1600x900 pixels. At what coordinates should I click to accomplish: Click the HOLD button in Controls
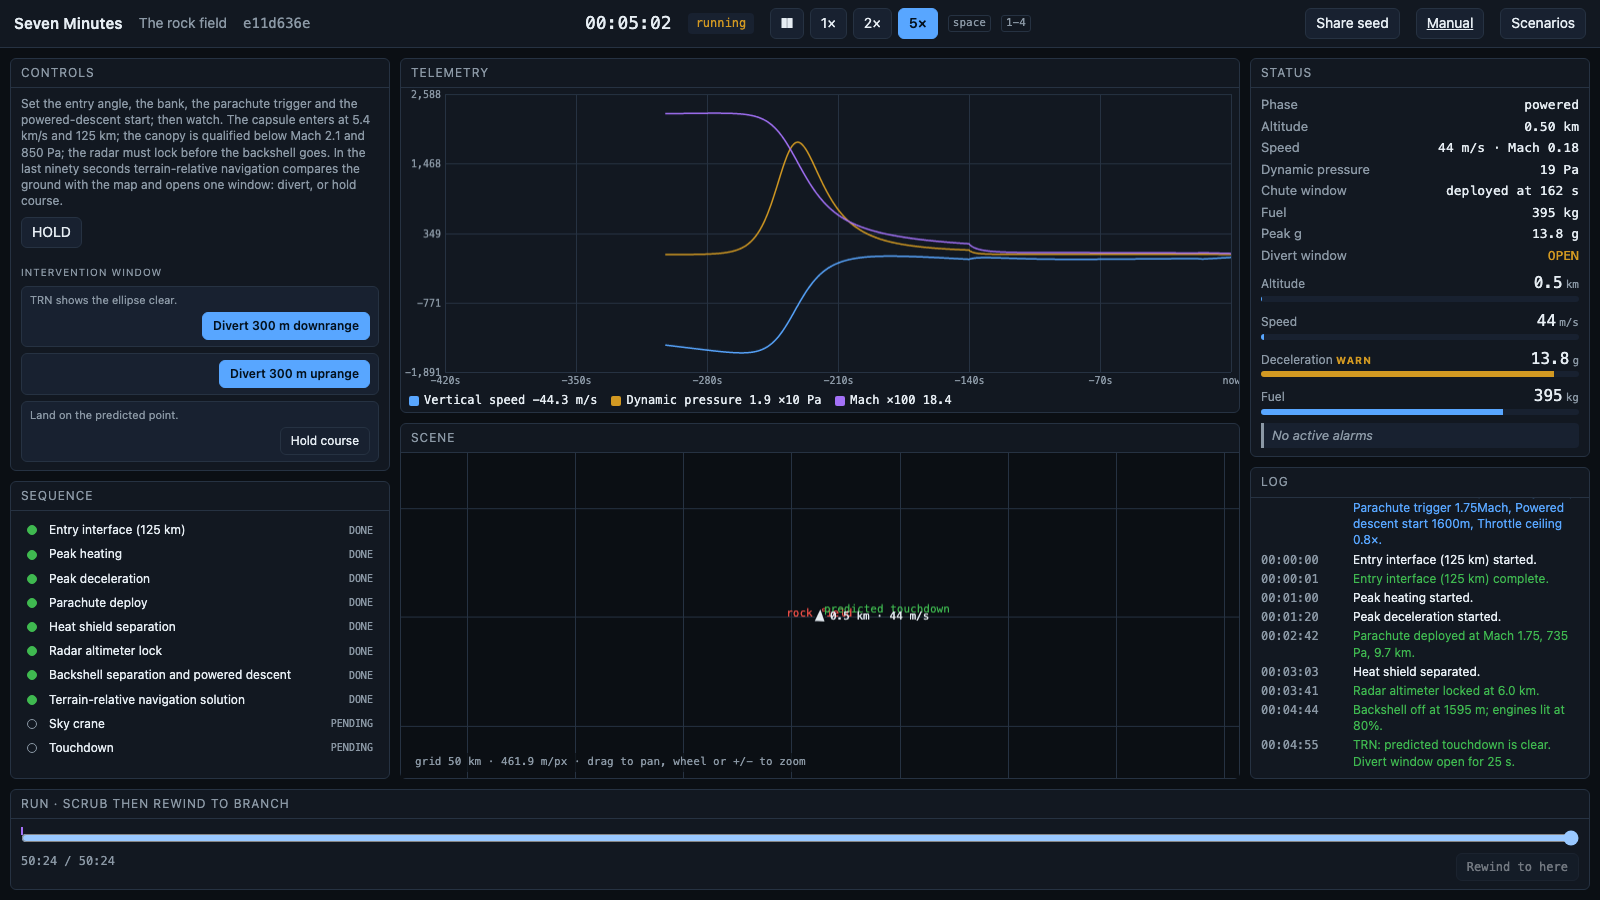(51, 232)
